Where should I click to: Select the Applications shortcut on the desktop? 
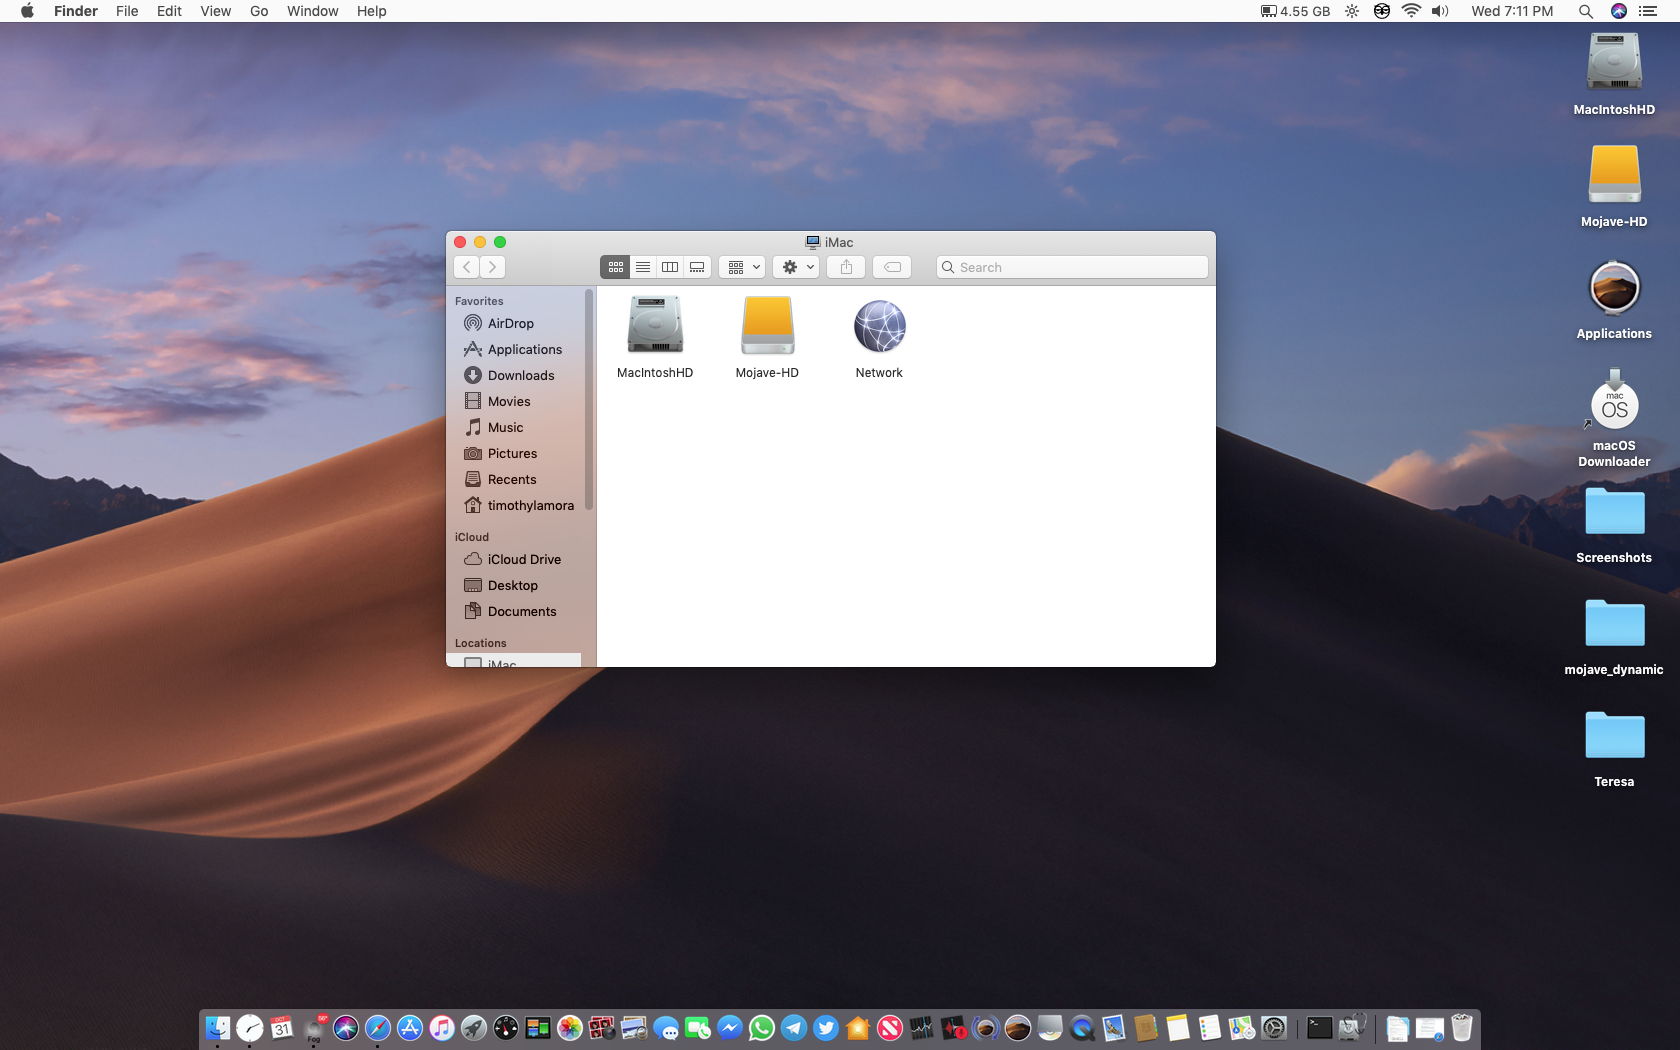(x=1614, y=287)
